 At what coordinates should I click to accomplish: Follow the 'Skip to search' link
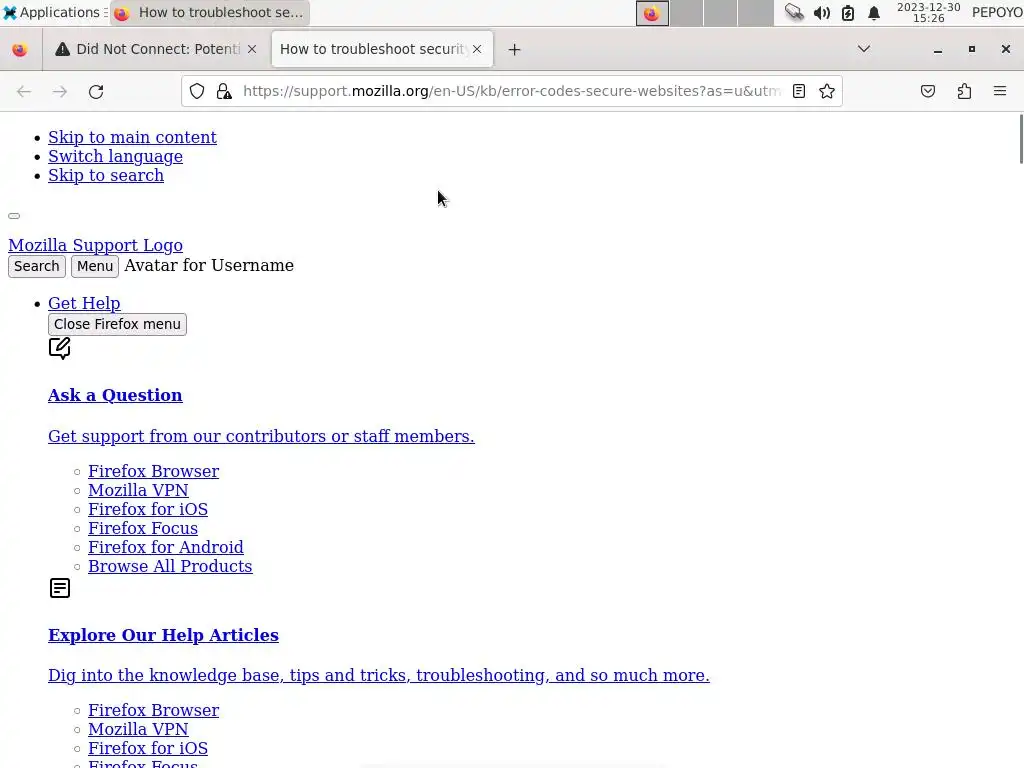(106, 176)
